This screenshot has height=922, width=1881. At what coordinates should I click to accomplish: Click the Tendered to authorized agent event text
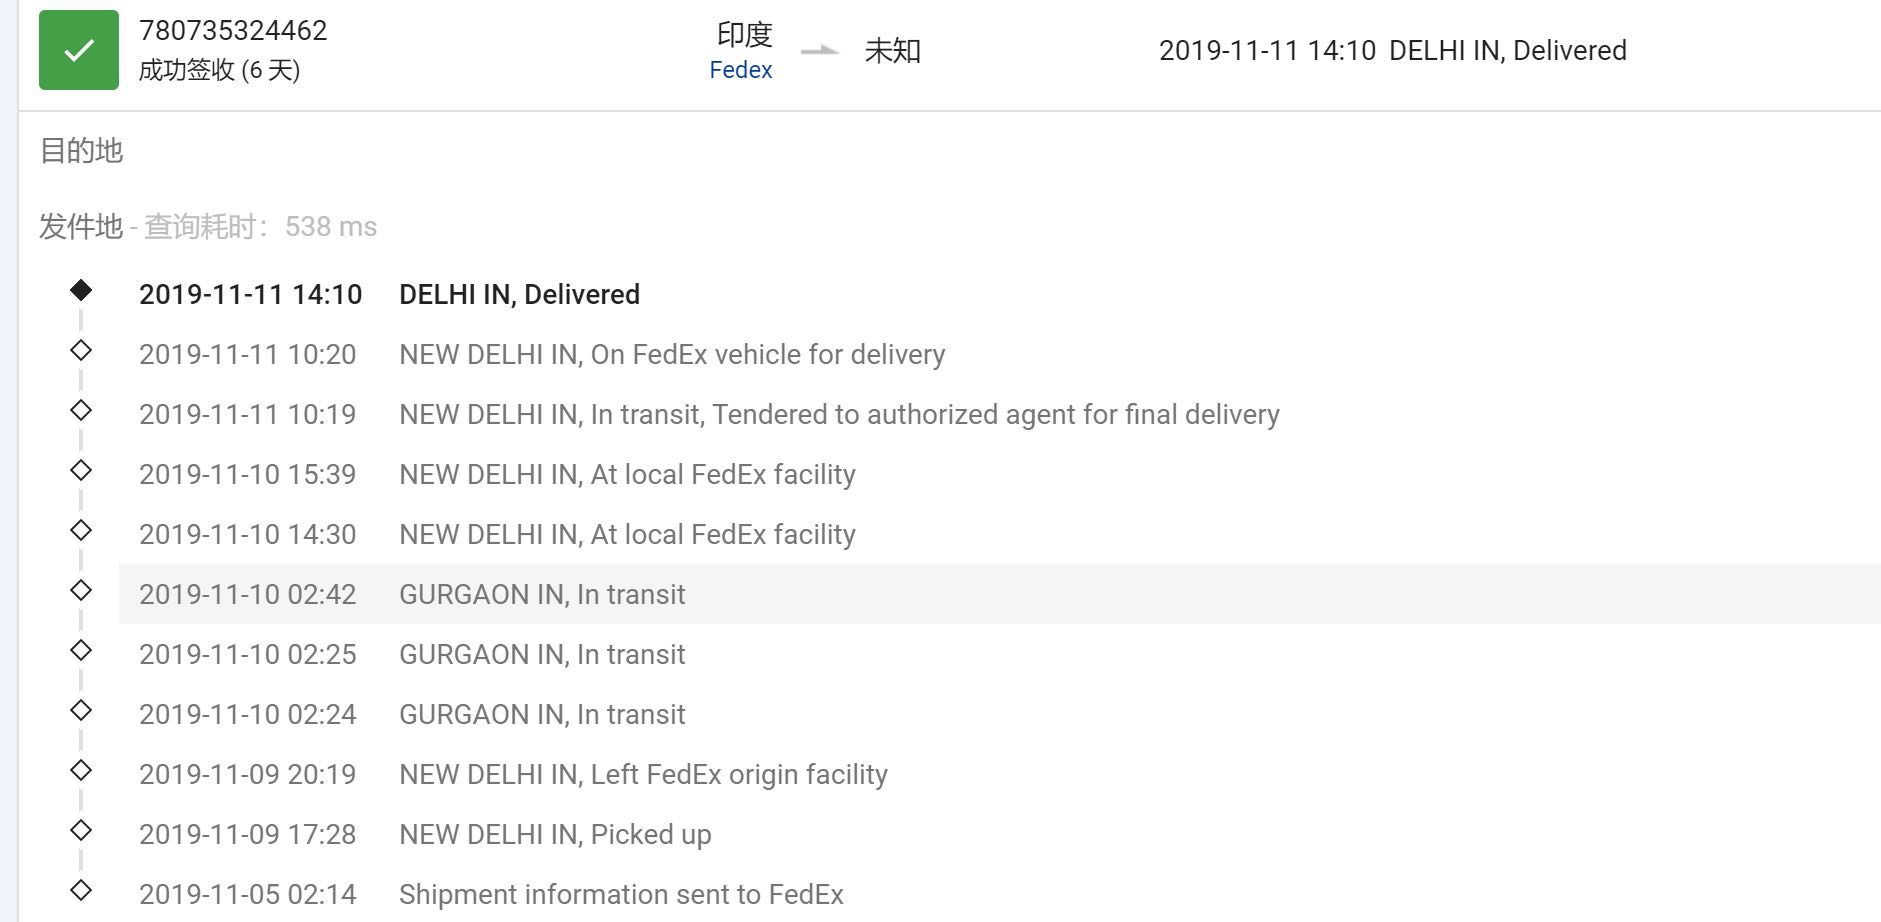pyautogui.click(x=839, y=414)
